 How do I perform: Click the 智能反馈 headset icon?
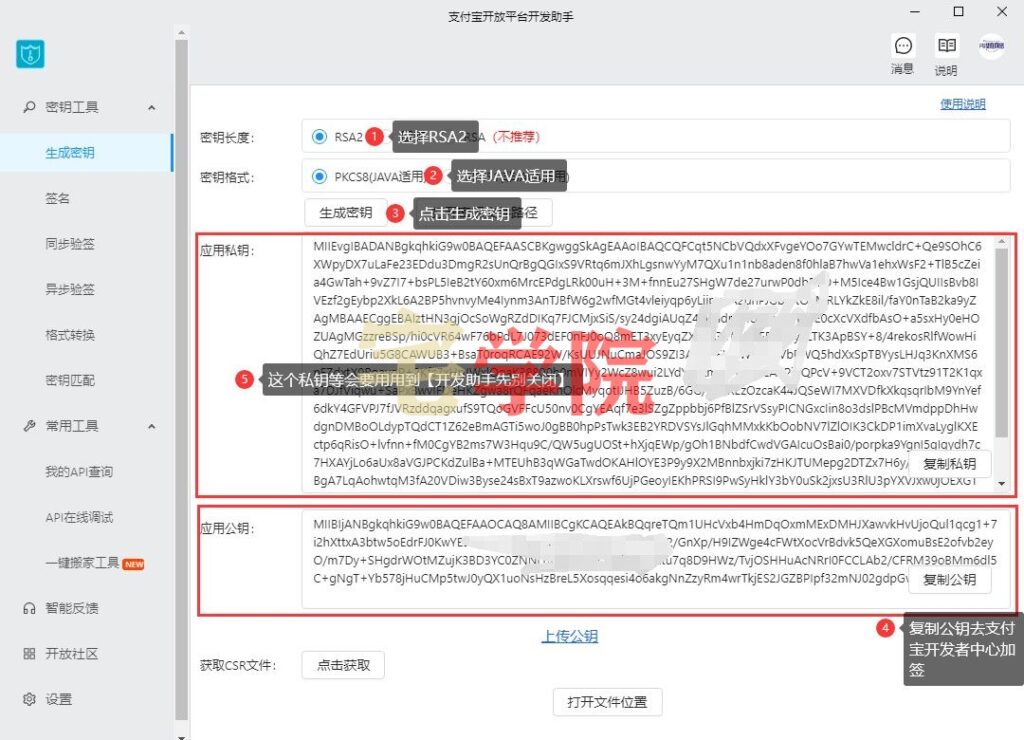point(29,608)
